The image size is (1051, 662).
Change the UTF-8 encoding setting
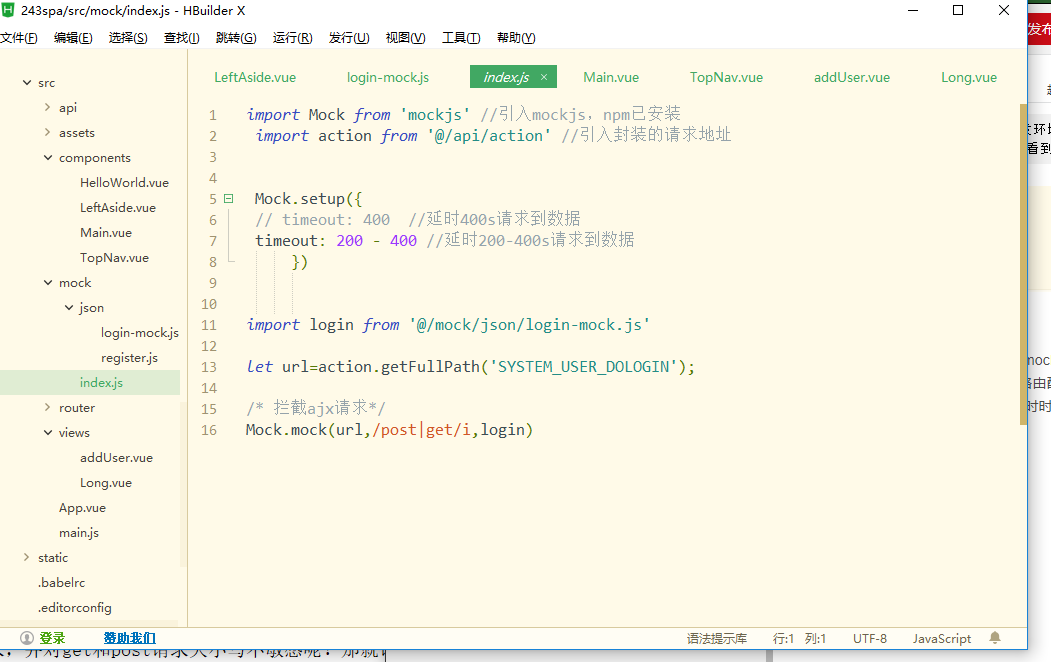[869, 639]
